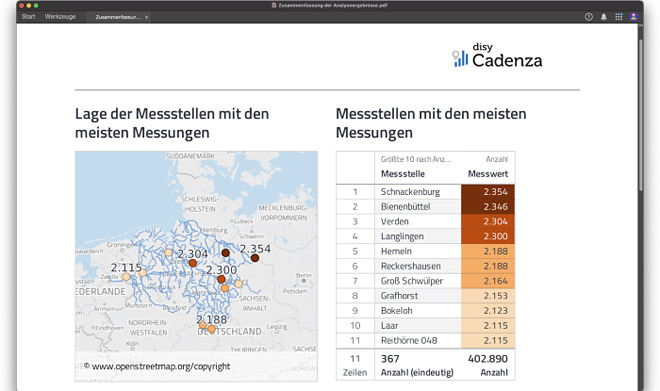Viewport: 660px width, 391px height.
Task: Select the Reithörne 048 table row
Action: (426, 340)
